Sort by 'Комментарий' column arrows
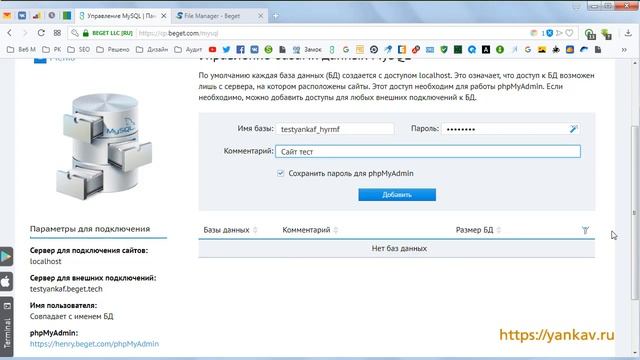Viewport: 640px width, 360px height. [x=336, y=230]
